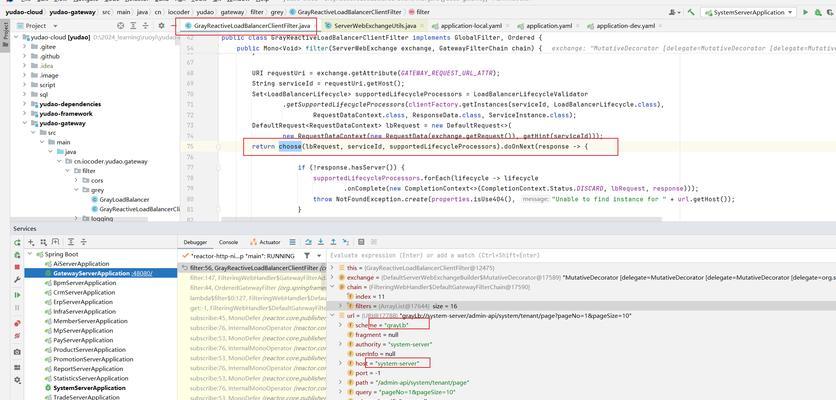The image size is (836, 400).
Task: Show the threads list icon beside Actuator
Action: click(292, 242)
